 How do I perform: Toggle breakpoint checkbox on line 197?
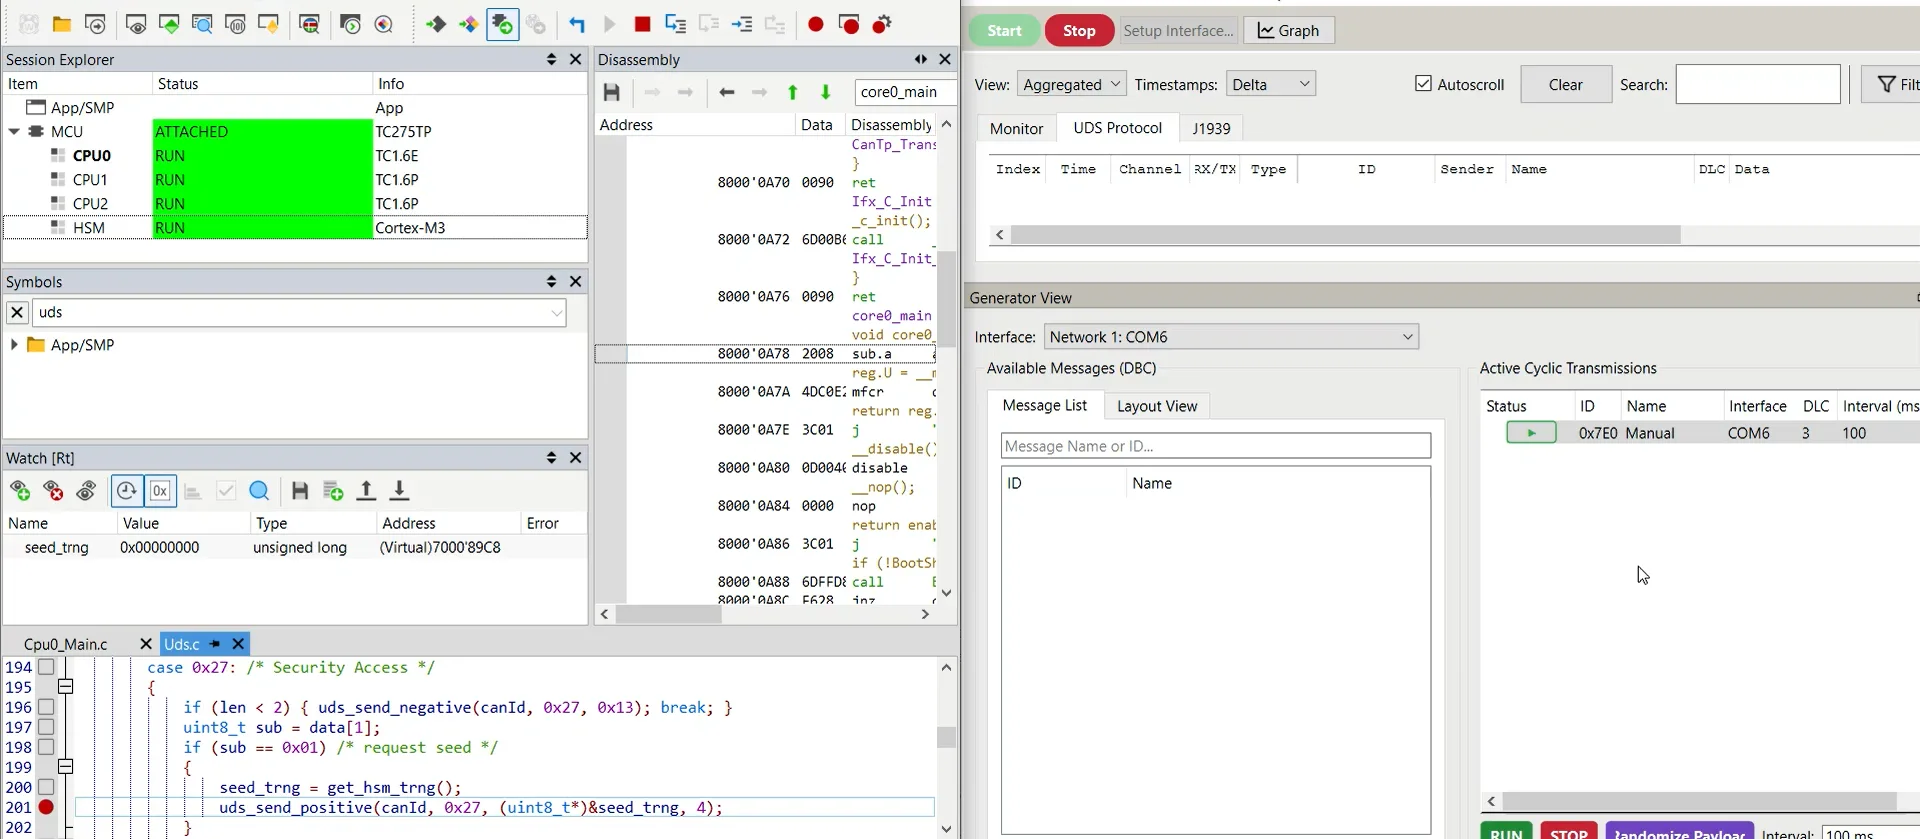pos(46,727)
